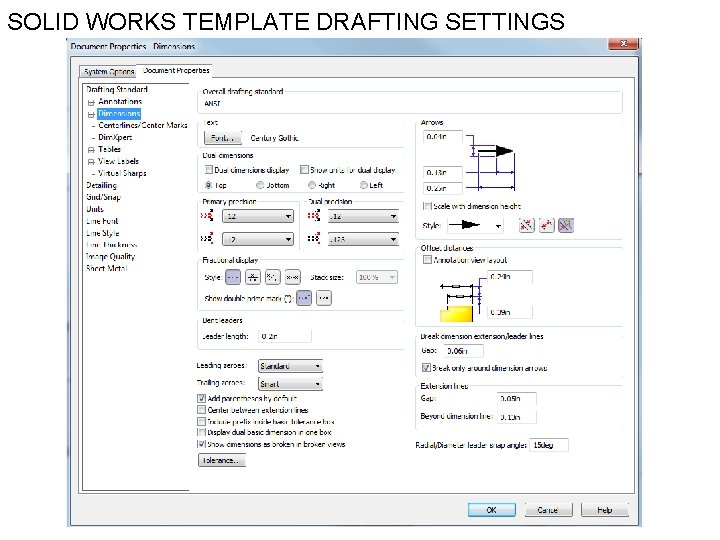The height and width of the screenshot is (540, 720).
Task: Check Dual dimensions display
Action: 209,170
